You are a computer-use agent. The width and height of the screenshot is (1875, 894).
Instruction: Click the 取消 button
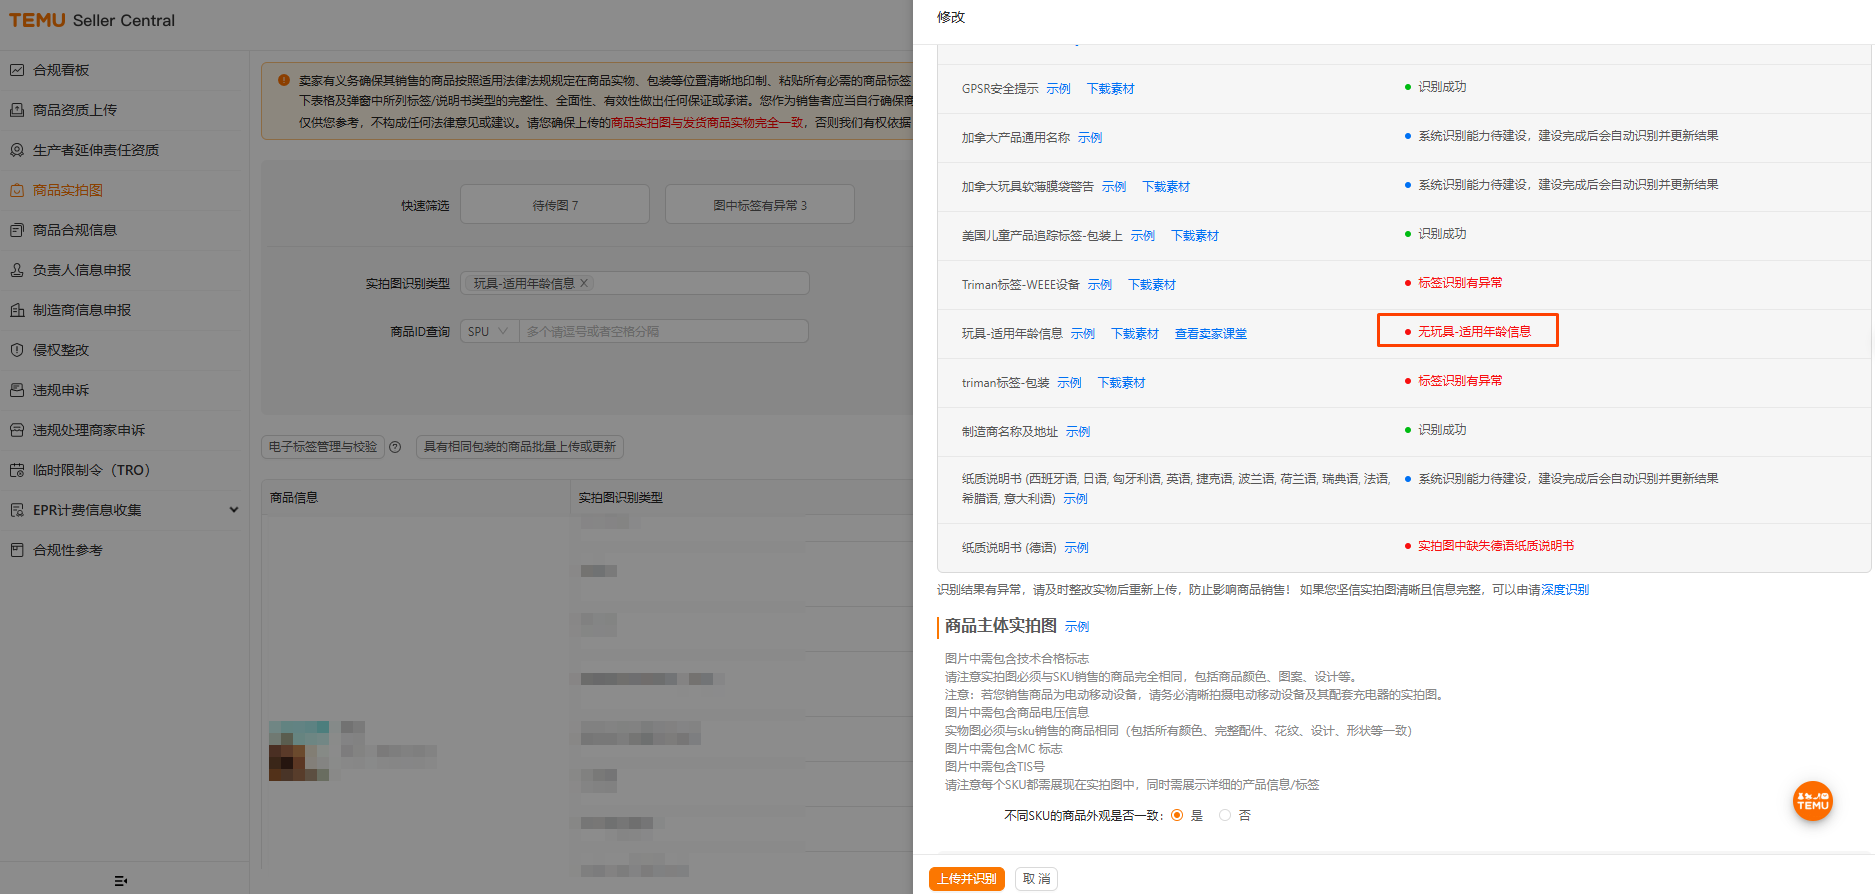pos(1036,879)
